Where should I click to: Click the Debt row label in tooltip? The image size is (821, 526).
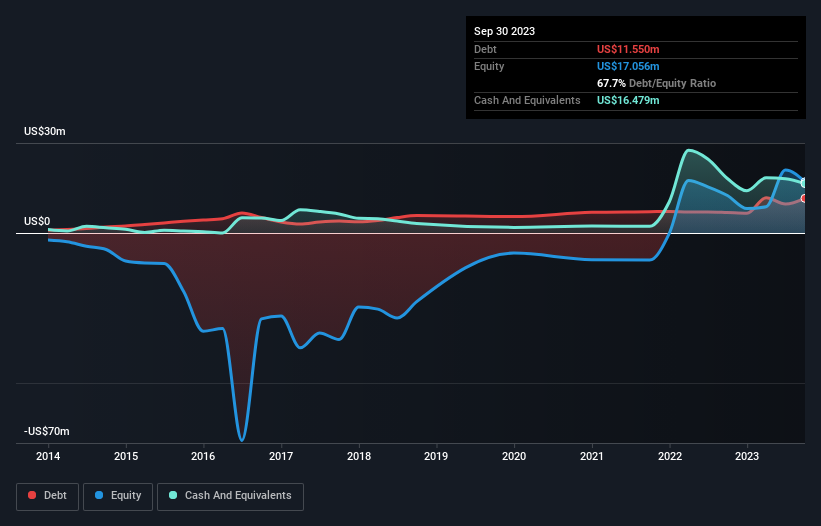pyautogui.click(x=485, y=49)
